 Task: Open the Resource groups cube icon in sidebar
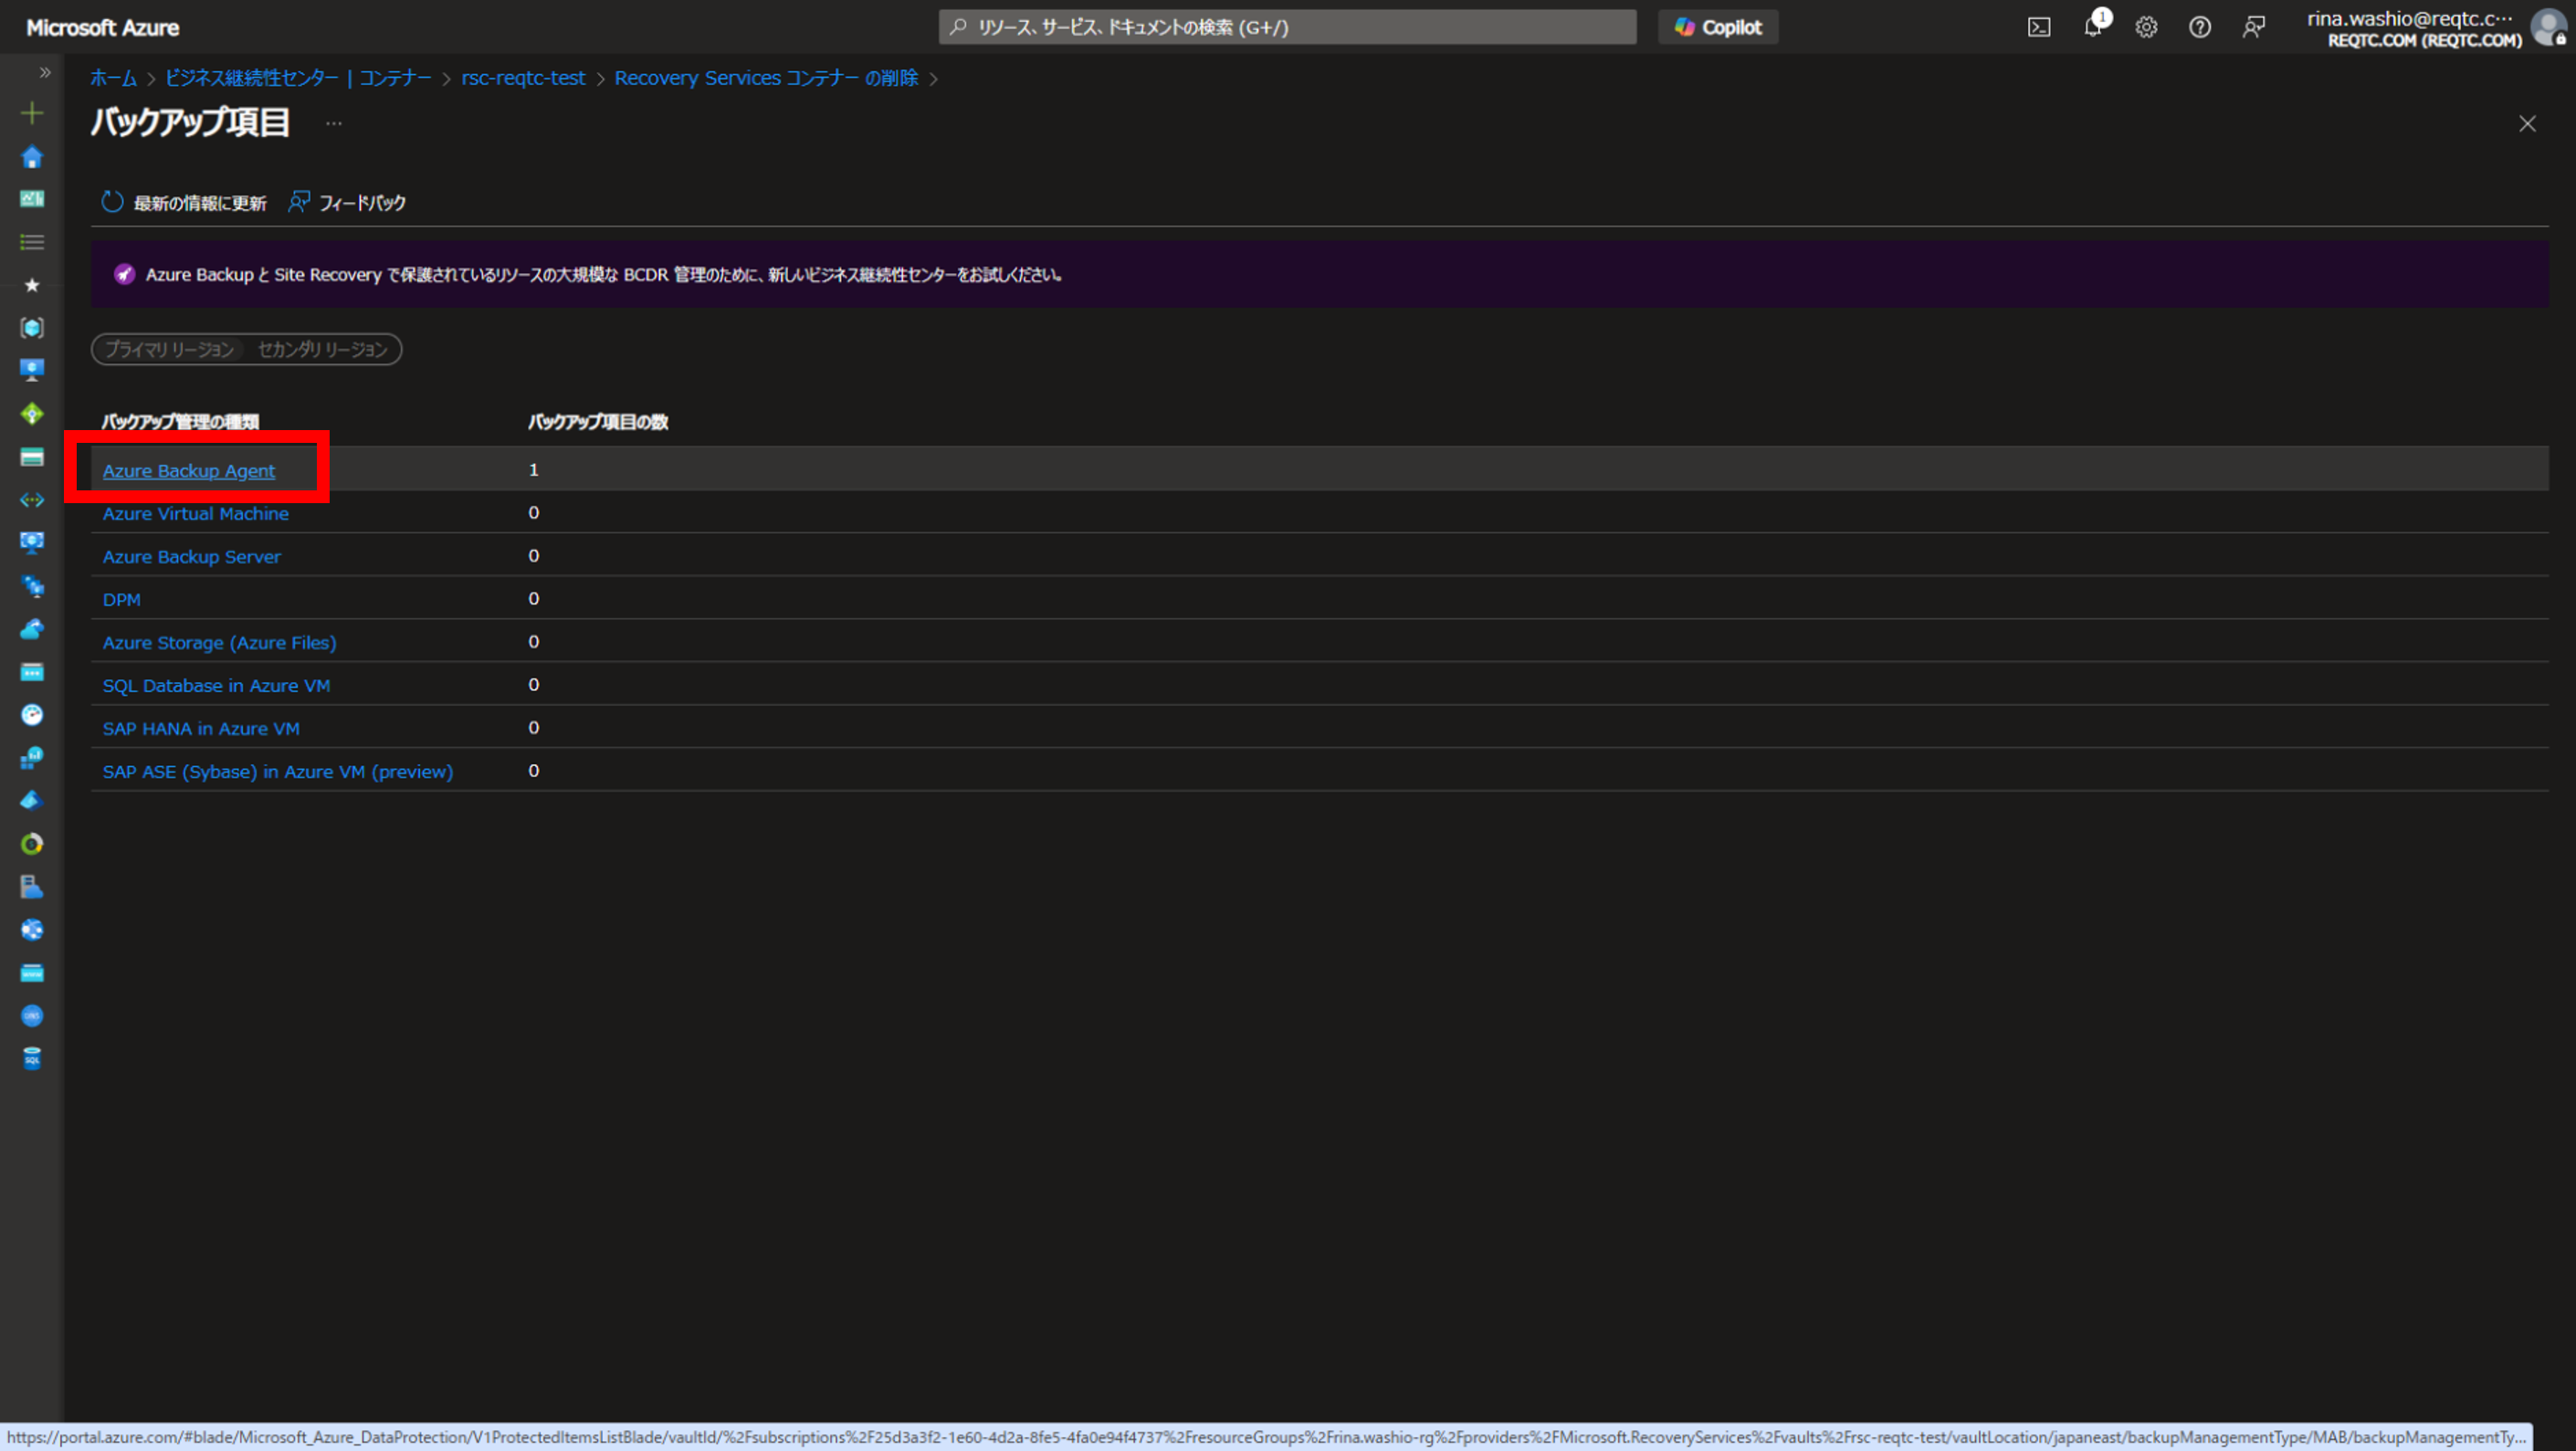(32, 328)
